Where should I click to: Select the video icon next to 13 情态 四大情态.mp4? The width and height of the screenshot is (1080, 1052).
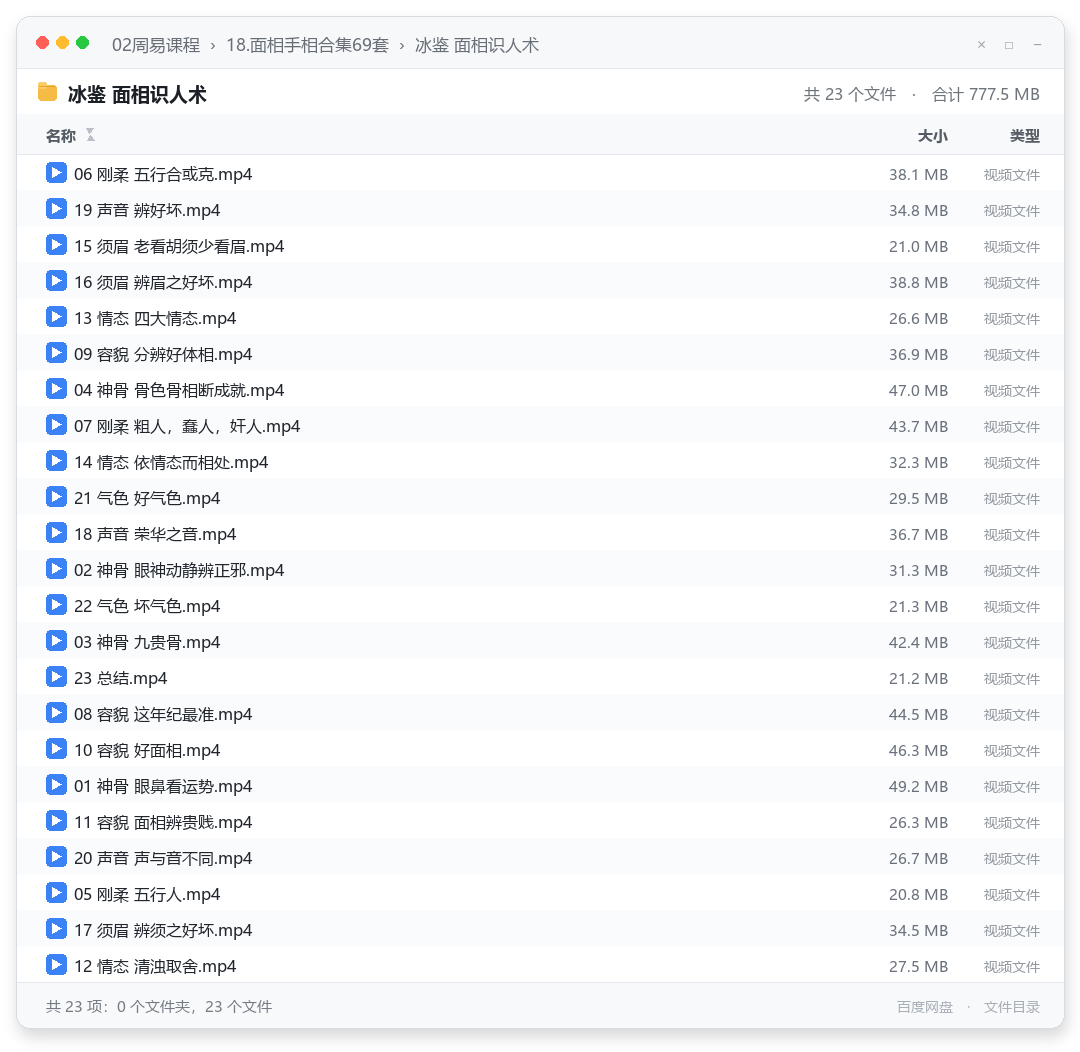(56, 317)
